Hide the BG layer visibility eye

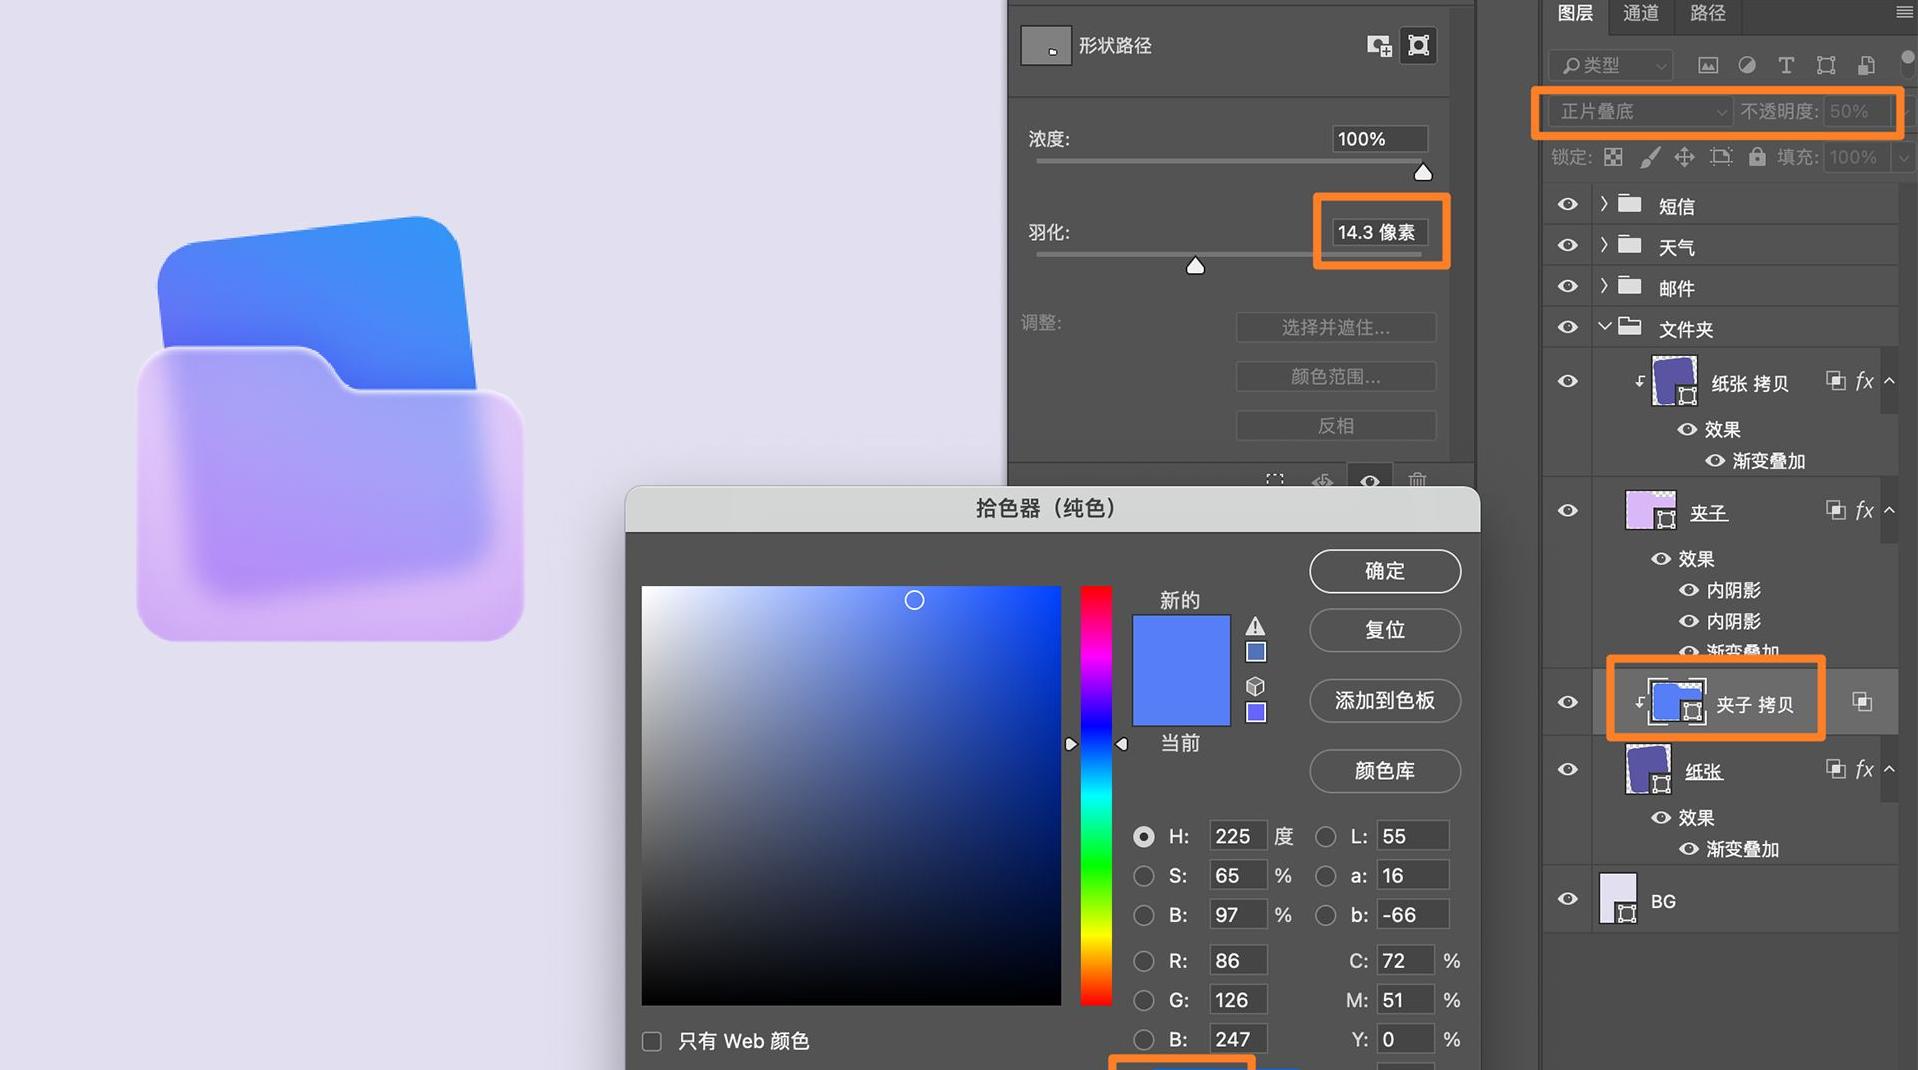[x=1566, y=899]
